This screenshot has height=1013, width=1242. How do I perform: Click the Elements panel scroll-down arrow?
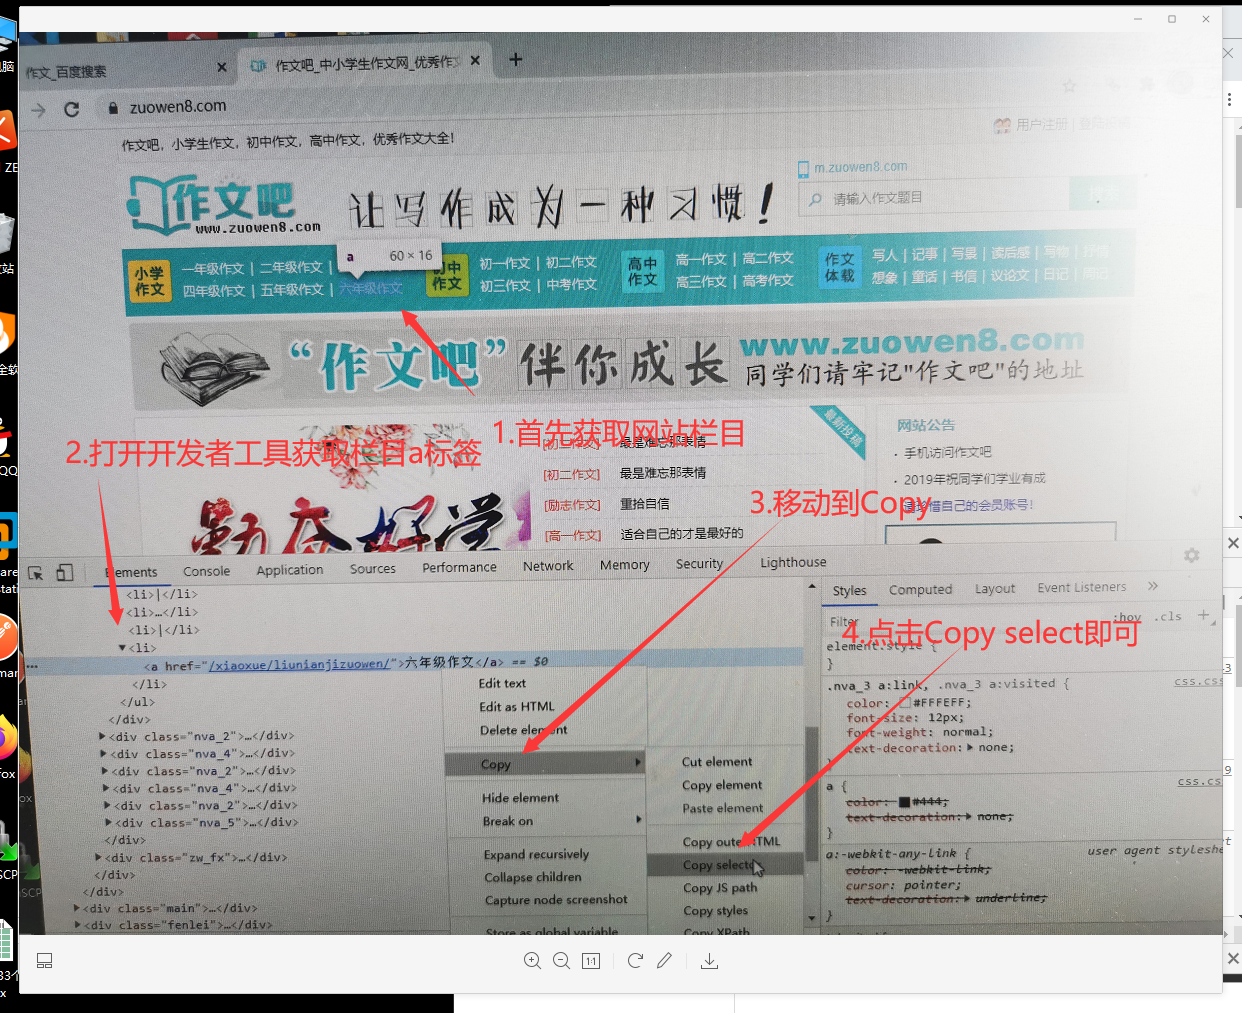811,917
